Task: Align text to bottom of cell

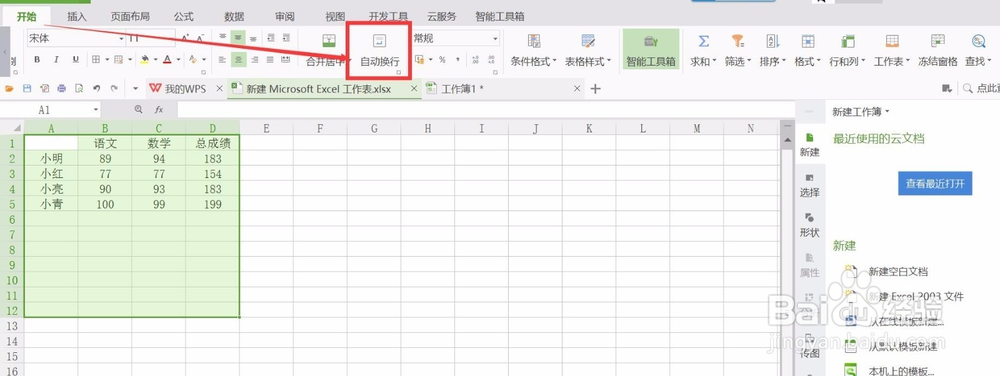Action: click(x=253, y=38)
